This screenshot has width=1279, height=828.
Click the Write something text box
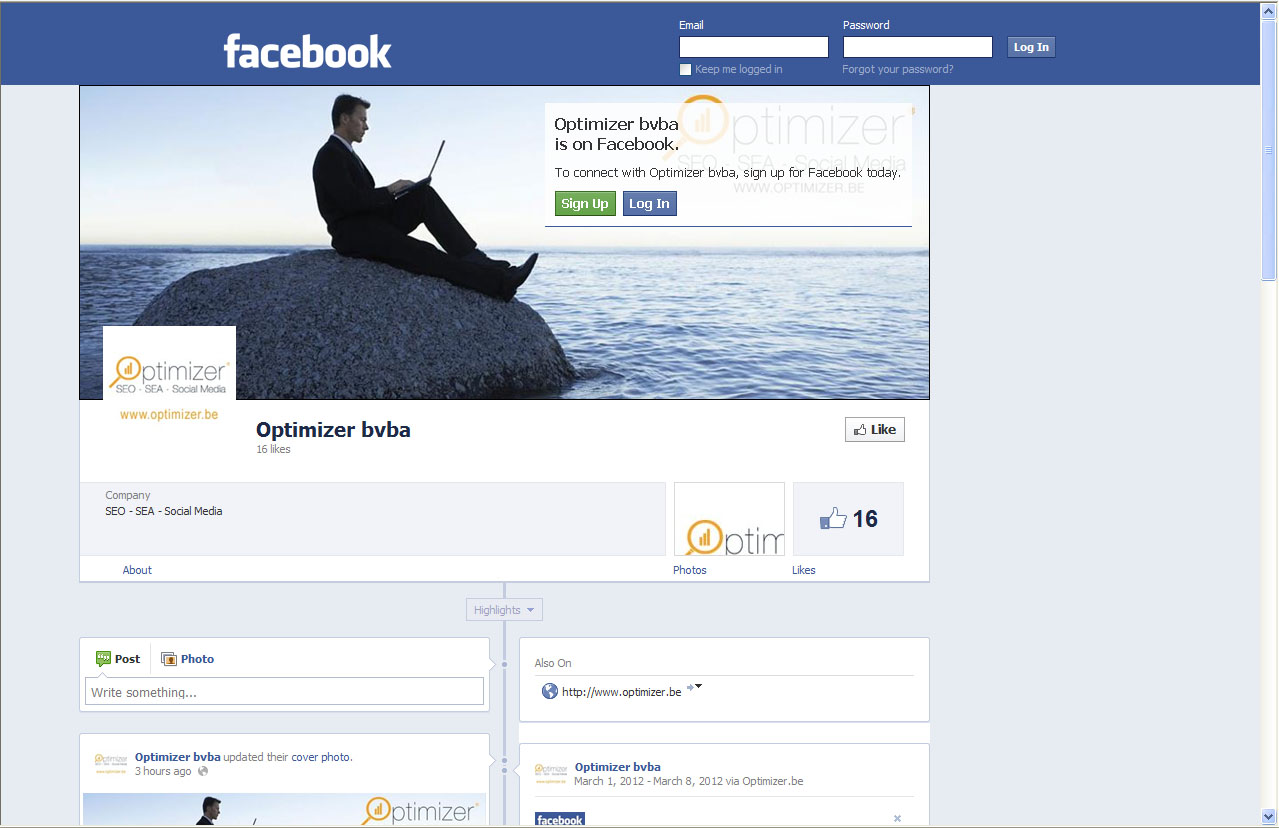[x=284, y=692]
